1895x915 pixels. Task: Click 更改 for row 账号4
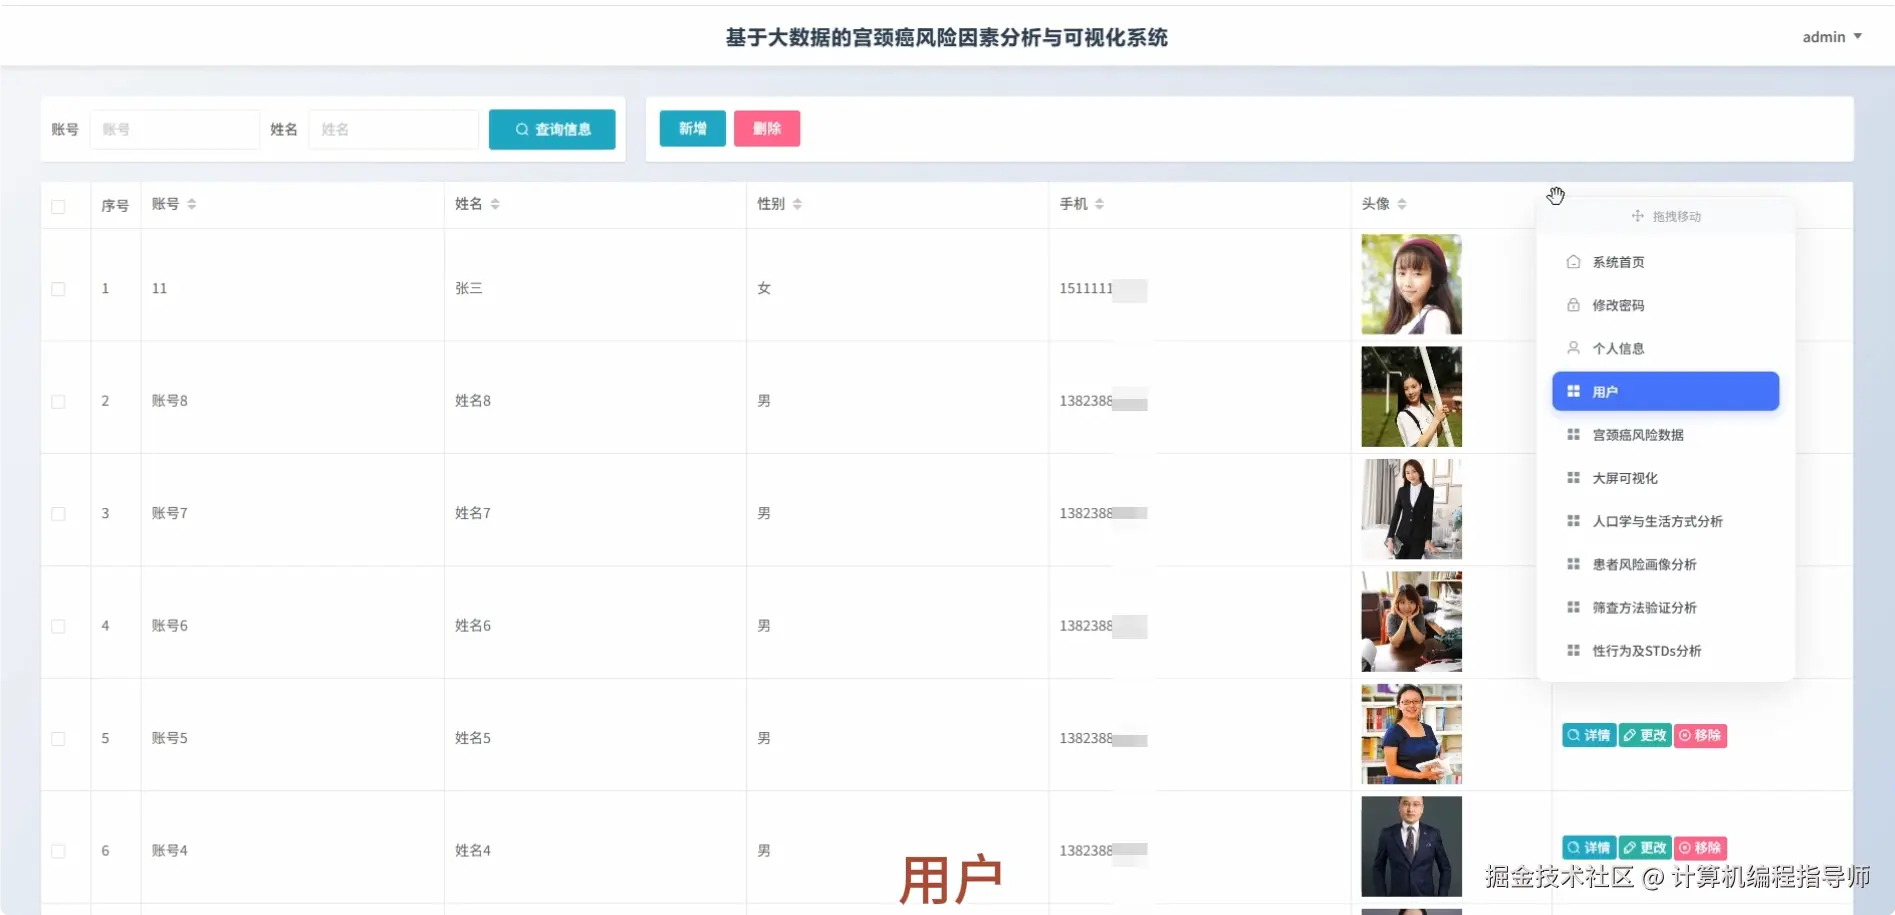click(1644, 847)
